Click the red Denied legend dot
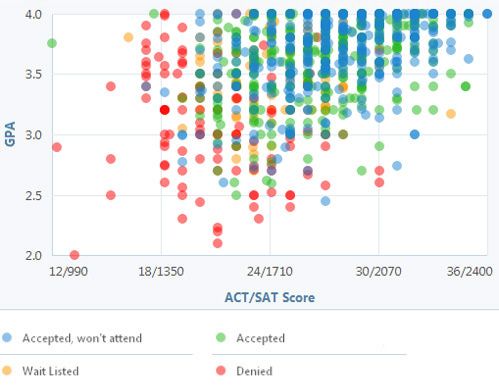The image size is (499, 387). point(221,370)
